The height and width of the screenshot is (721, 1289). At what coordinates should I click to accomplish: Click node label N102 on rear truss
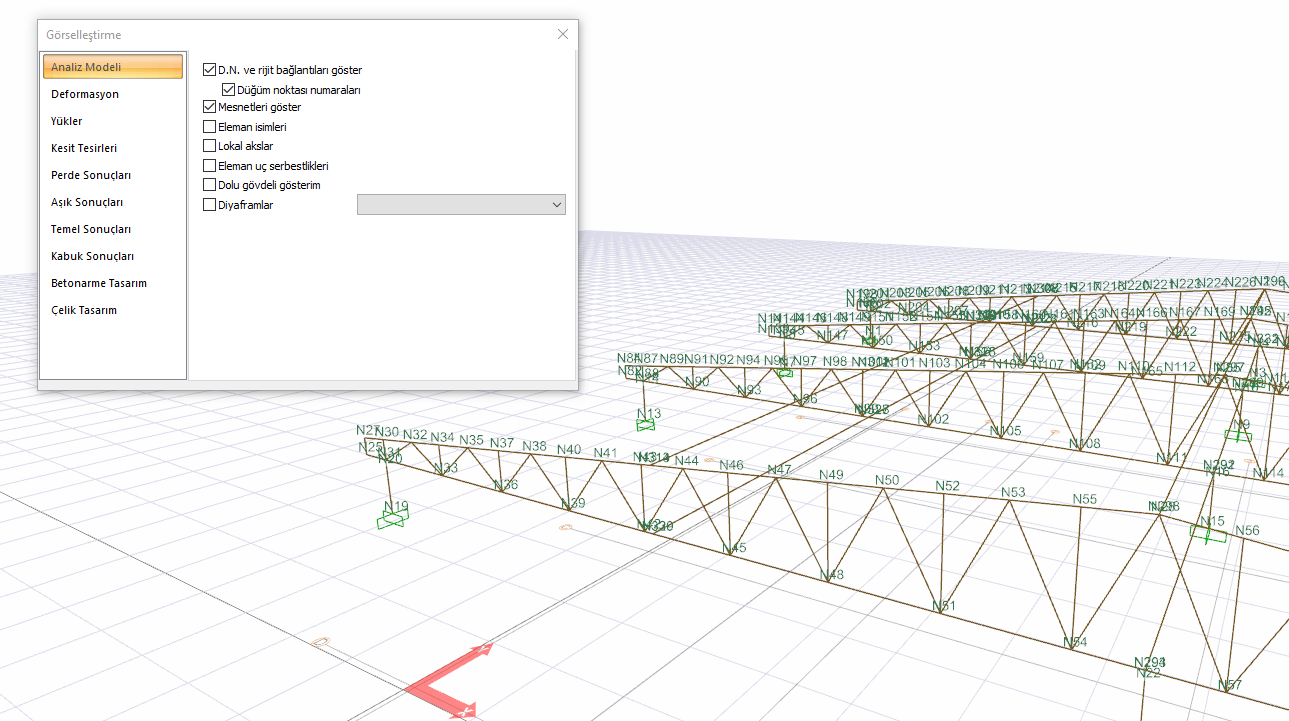tap(933, 419)
